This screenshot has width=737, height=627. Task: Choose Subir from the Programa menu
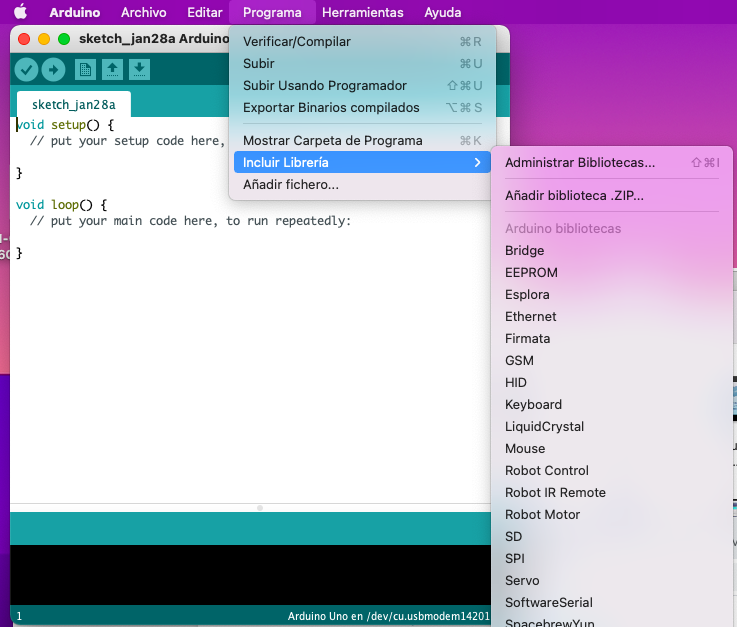pyautogui.click(x=362, y=63)
